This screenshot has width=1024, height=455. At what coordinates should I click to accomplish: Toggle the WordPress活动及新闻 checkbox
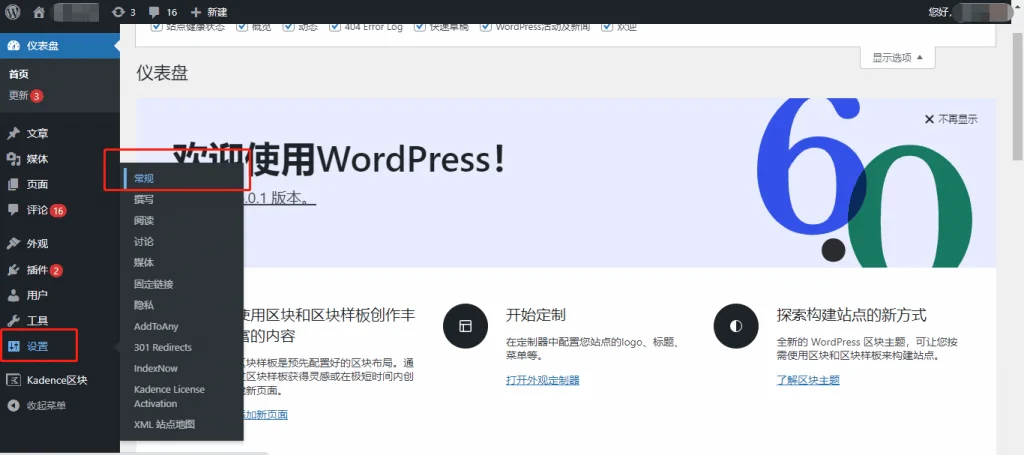coord(485,27)
